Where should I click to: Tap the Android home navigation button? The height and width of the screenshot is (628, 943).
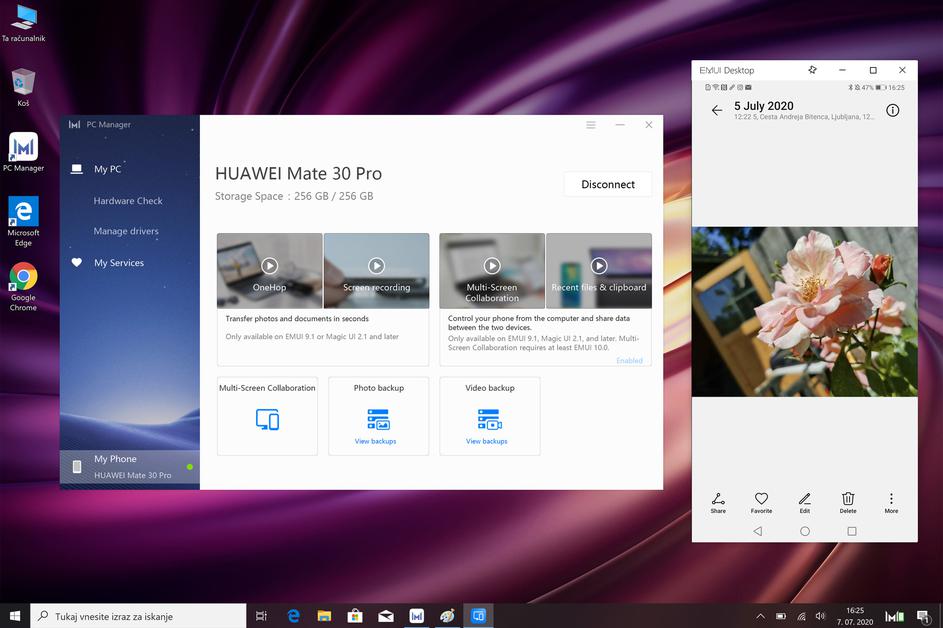[x=805, y=531]
